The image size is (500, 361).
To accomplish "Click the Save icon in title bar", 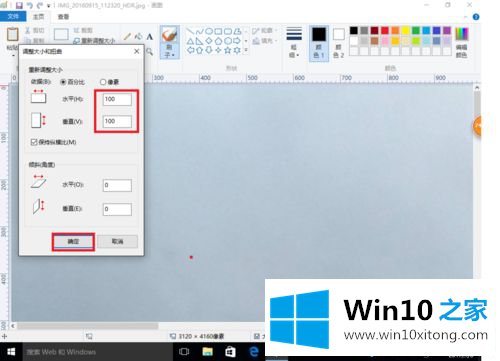I will (19, 5).
